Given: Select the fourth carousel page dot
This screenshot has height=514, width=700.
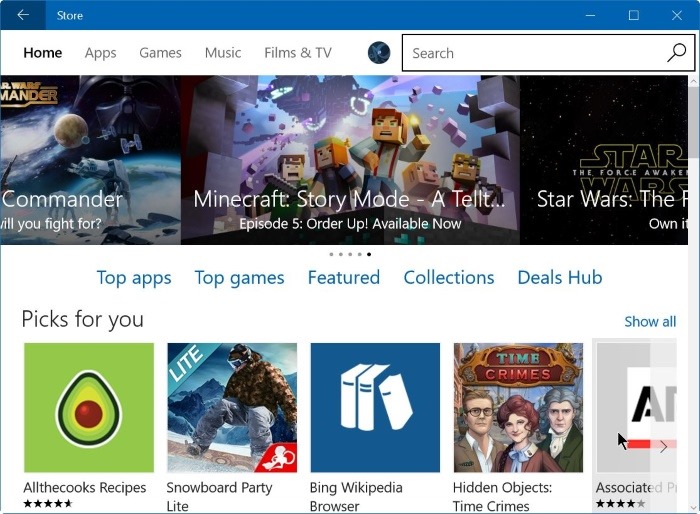Looking at the screenshot, I should [x=359, y=254].
